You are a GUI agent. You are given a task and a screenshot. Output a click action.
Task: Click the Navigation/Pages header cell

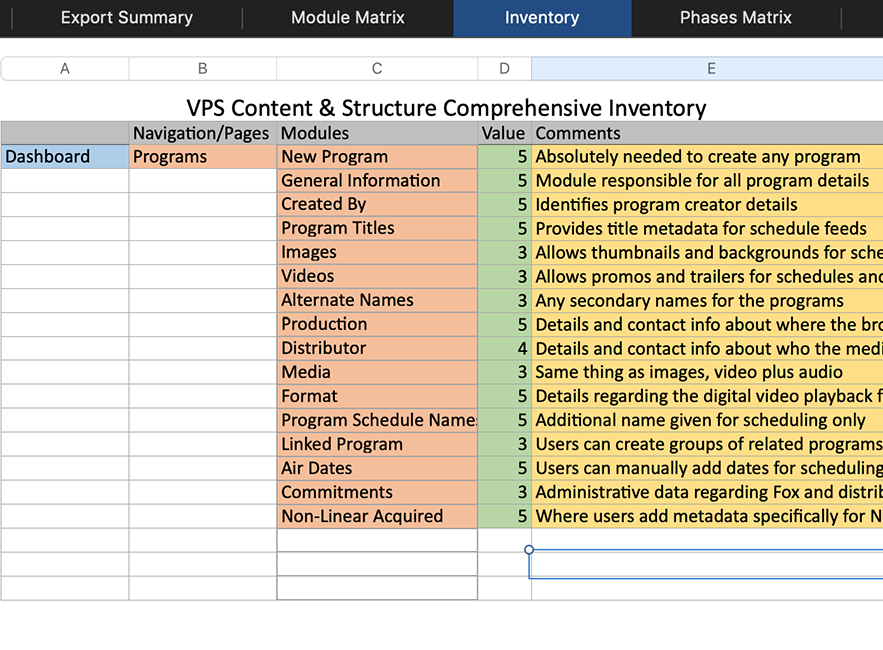click(x=200, y=133)
